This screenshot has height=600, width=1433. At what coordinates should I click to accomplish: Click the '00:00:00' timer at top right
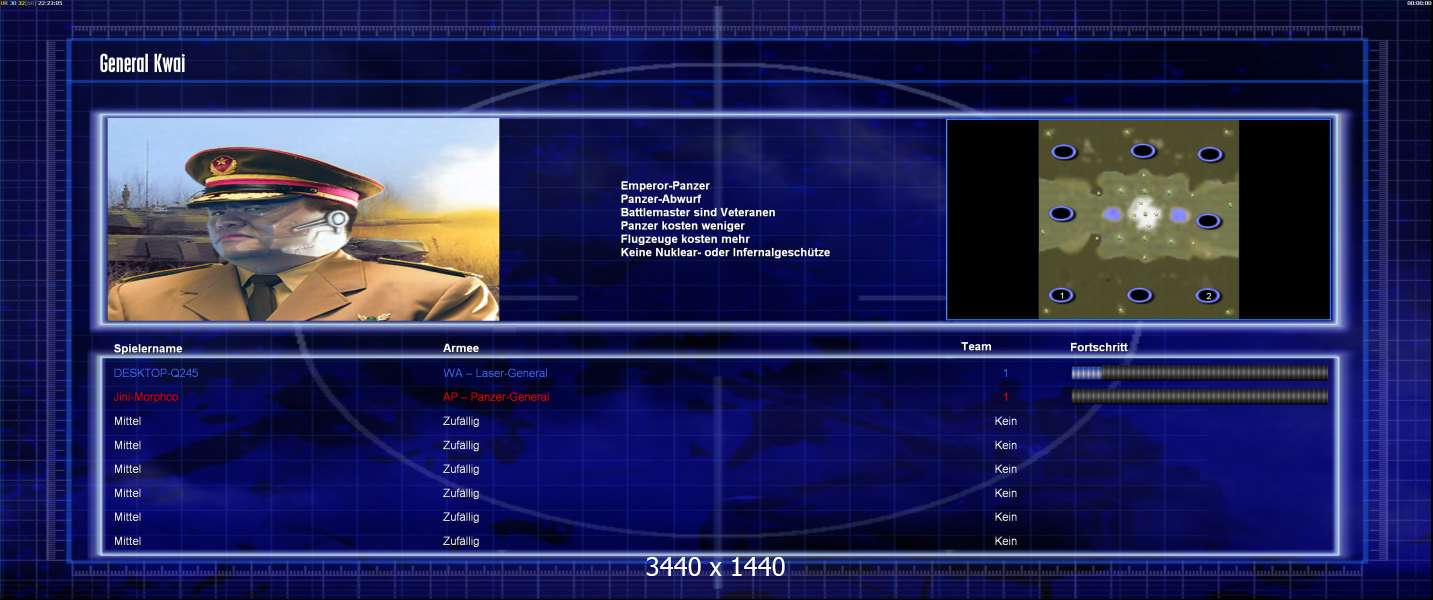pyautogui.click(x=1419, y=3)
